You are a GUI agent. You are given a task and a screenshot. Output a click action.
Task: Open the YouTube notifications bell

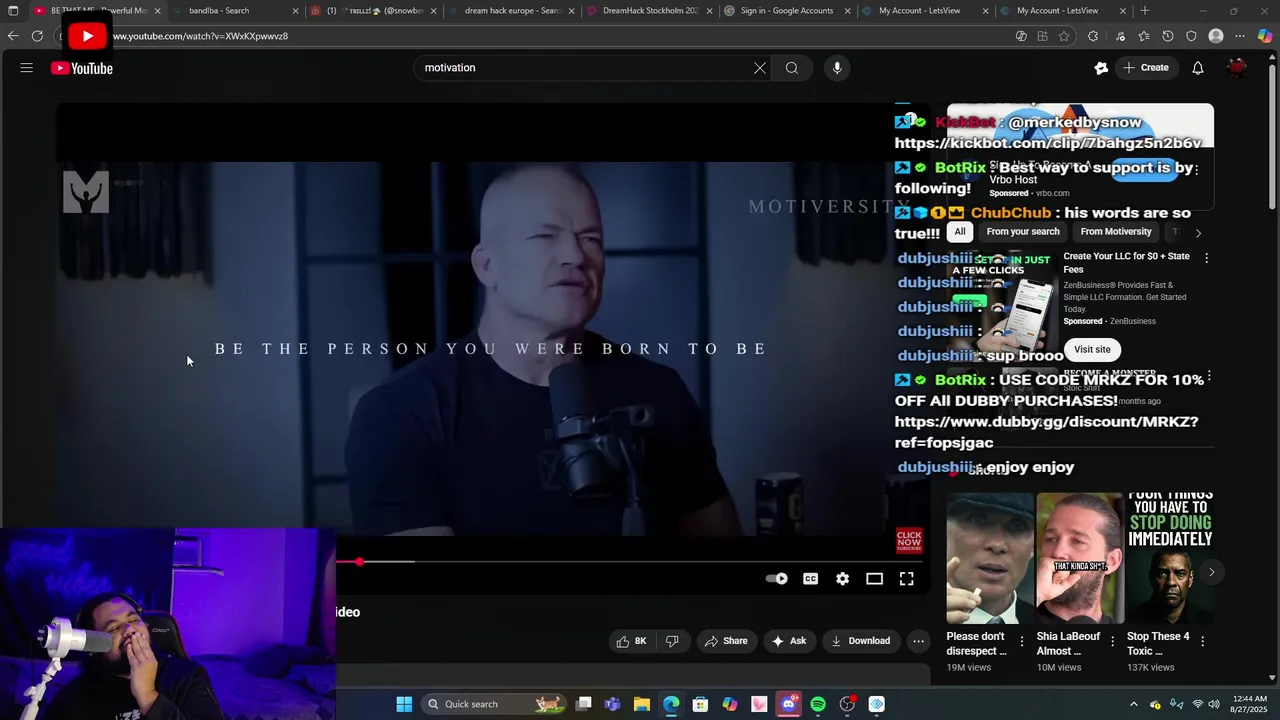coord(1198,68)
